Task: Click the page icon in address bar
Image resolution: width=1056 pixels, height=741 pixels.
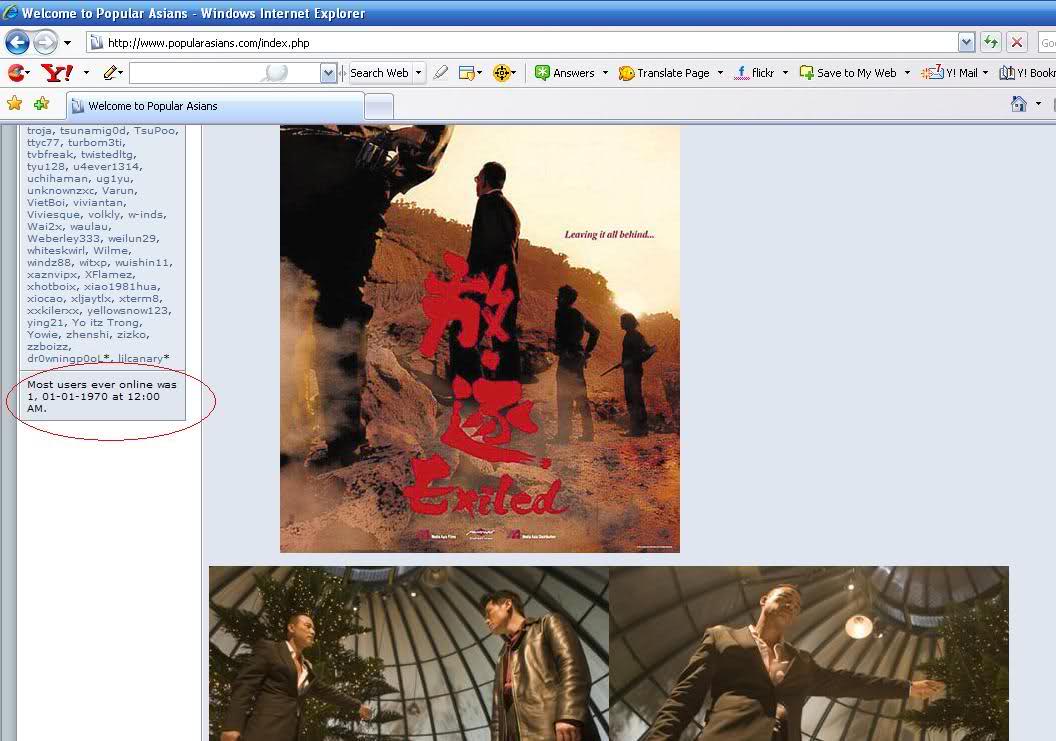Action: pyautogui.click(x=96, y=43)
